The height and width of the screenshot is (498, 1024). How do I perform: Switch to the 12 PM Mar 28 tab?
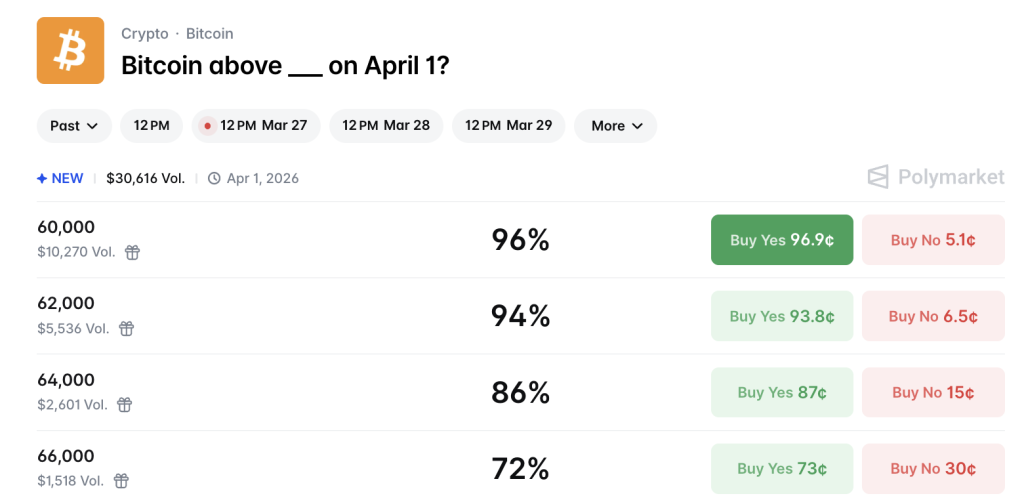click(x=386, y=126)
